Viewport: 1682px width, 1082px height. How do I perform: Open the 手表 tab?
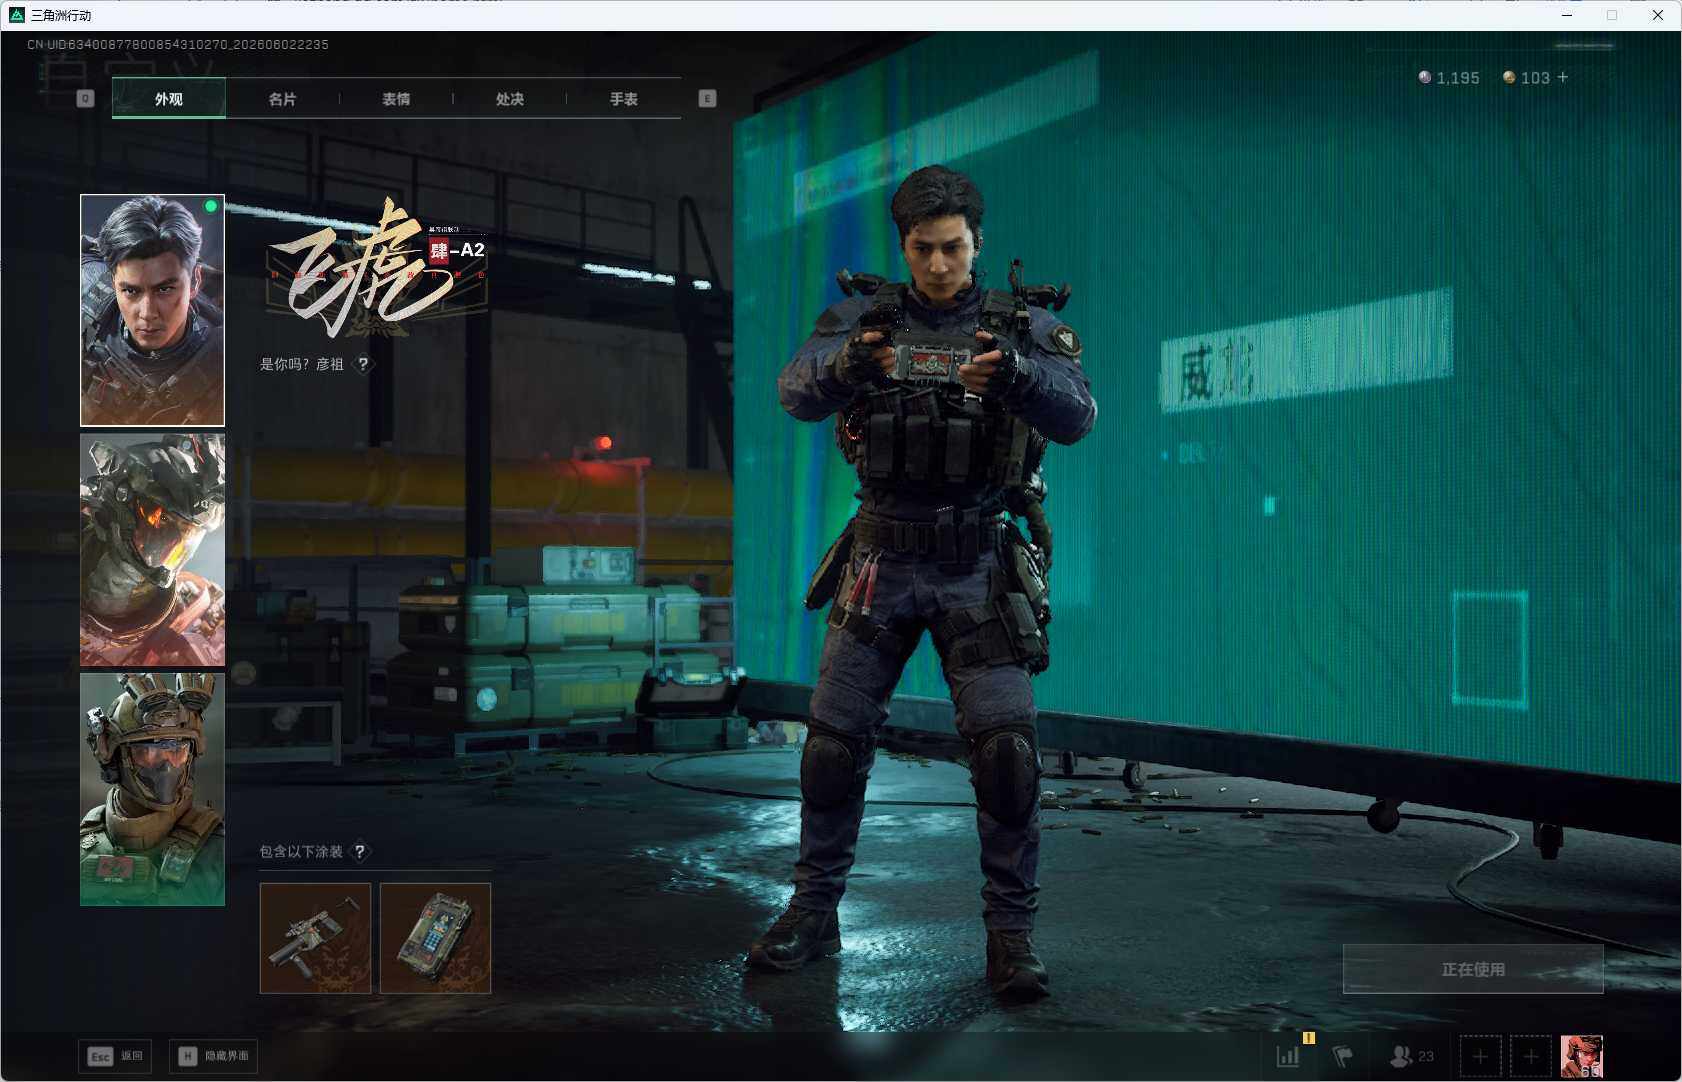pyautogui.click(x=624, y=98)
